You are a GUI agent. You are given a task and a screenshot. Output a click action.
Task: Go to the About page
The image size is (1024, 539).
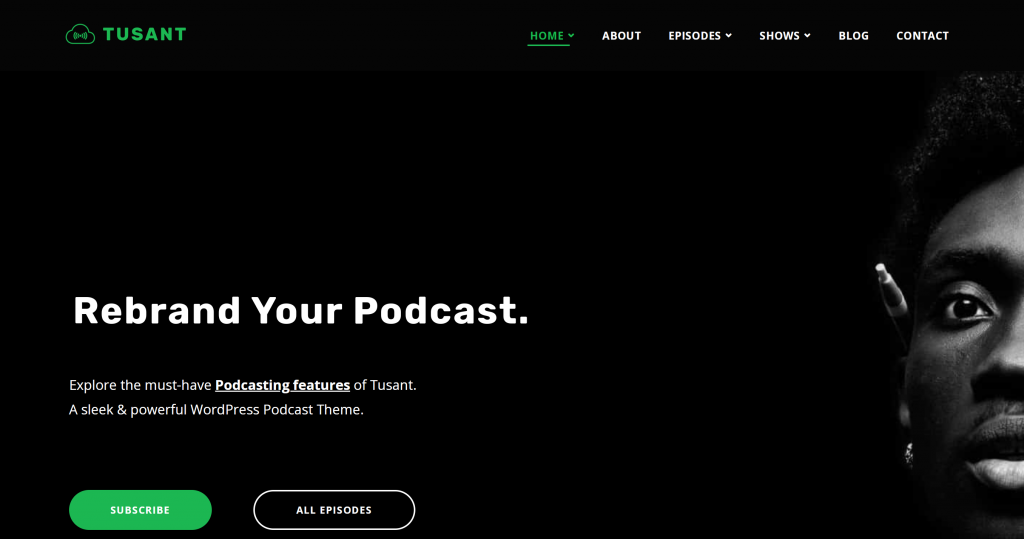coord(621,36)
